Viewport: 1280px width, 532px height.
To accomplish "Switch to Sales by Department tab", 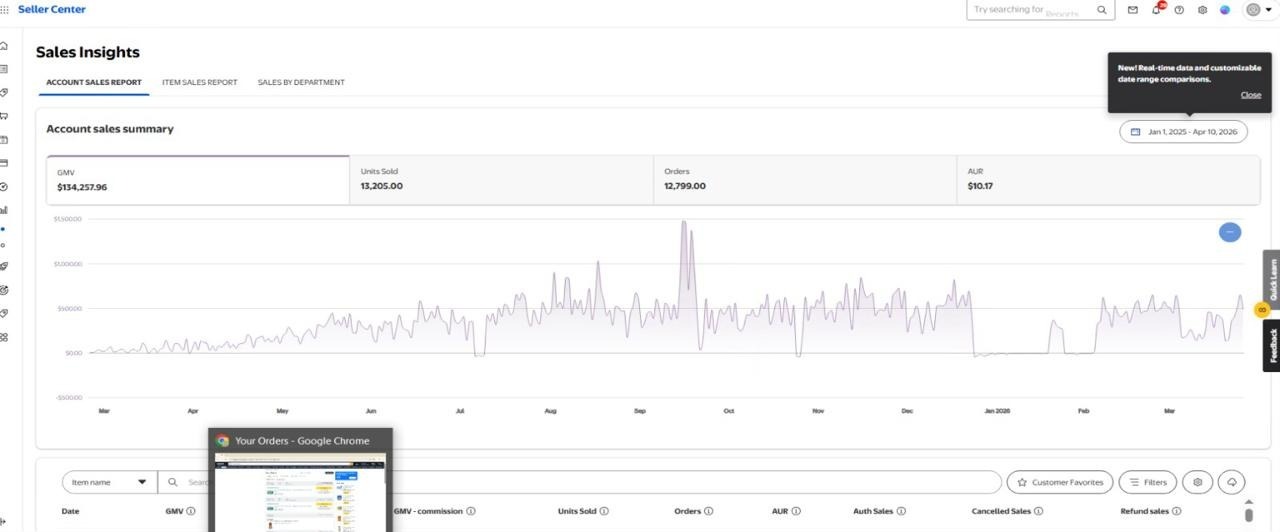I will point(301,82).
